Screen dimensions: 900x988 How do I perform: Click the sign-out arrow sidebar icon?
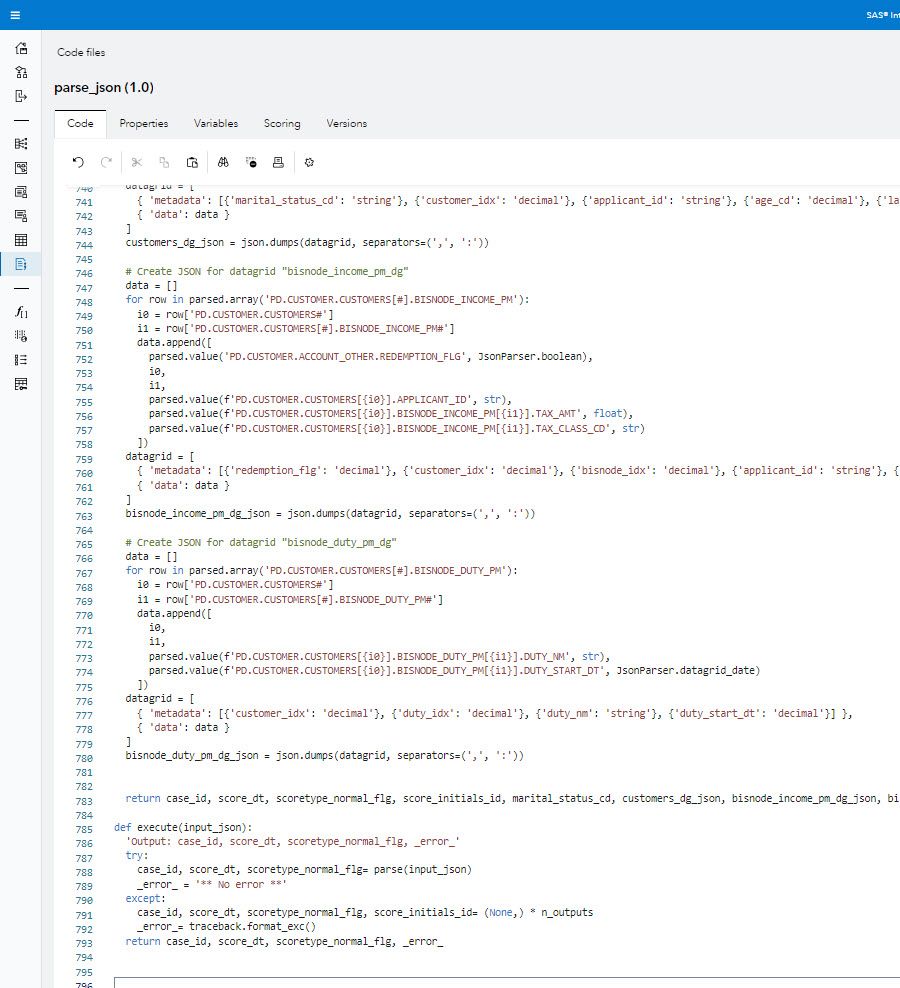[21, 96]
